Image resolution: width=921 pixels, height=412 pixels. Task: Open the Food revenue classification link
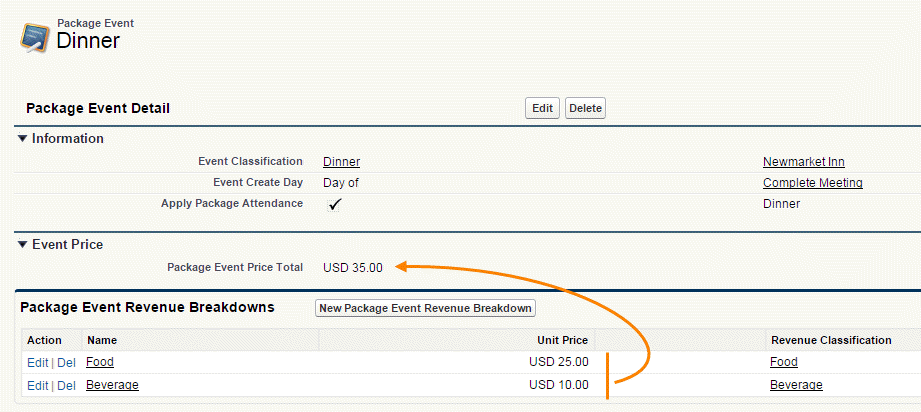tap(784, 362)
